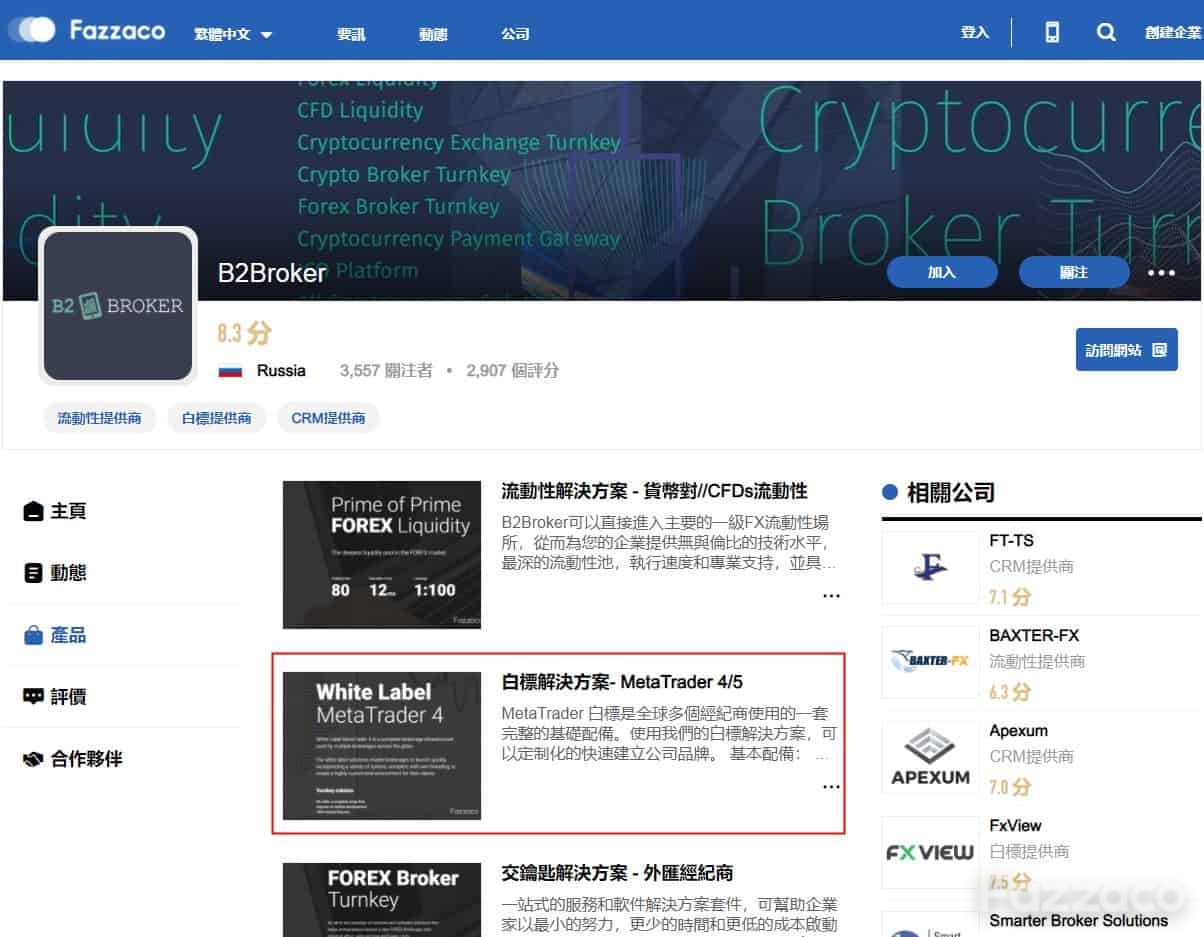Open the FOREX Broker Turnkey thumbnail
1204x937 pixels.
tap(382, 900)
